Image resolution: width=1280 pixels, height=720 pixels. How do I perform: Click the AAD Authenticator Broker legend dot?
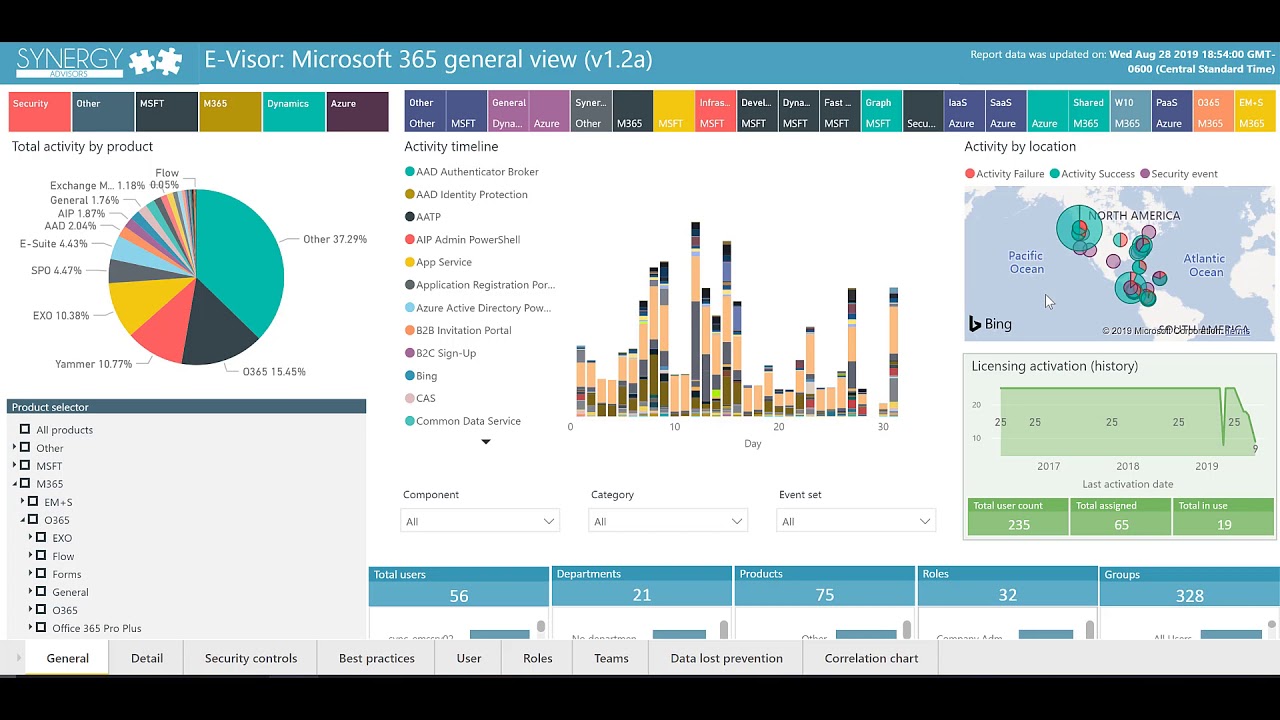(x=410, y=172)
